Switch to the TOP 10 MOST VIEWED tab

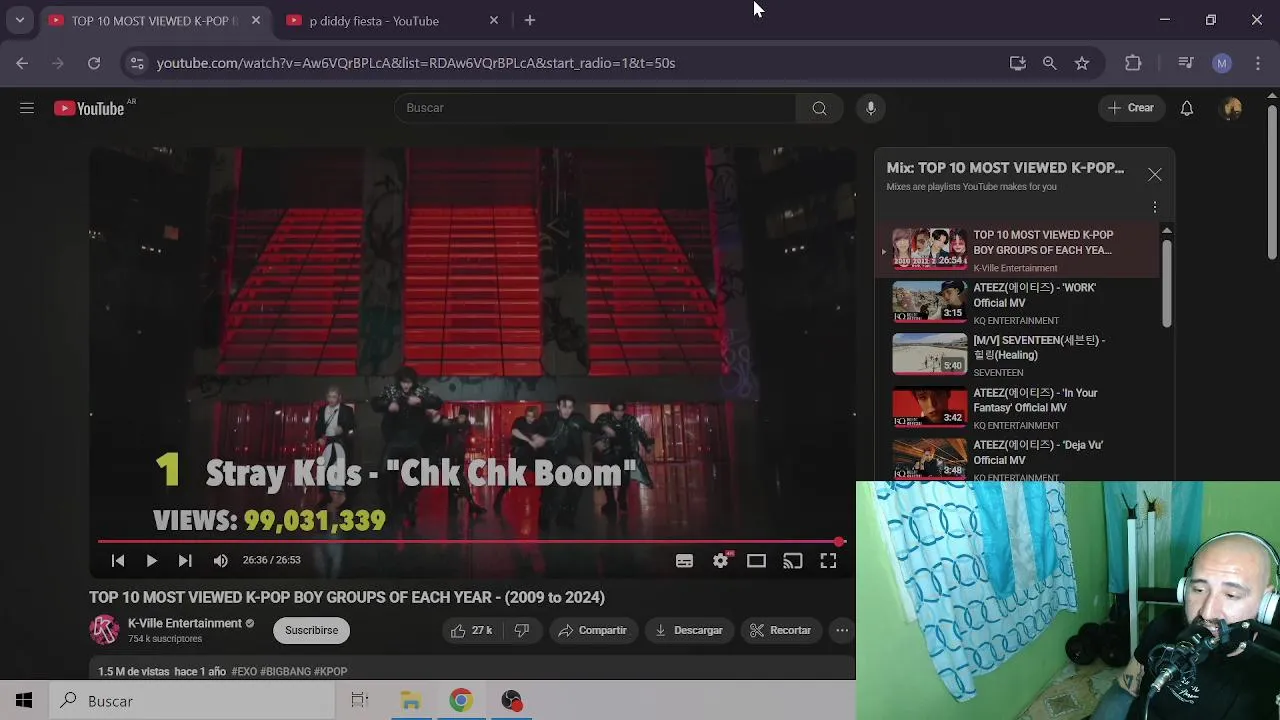tap(155, 21)
